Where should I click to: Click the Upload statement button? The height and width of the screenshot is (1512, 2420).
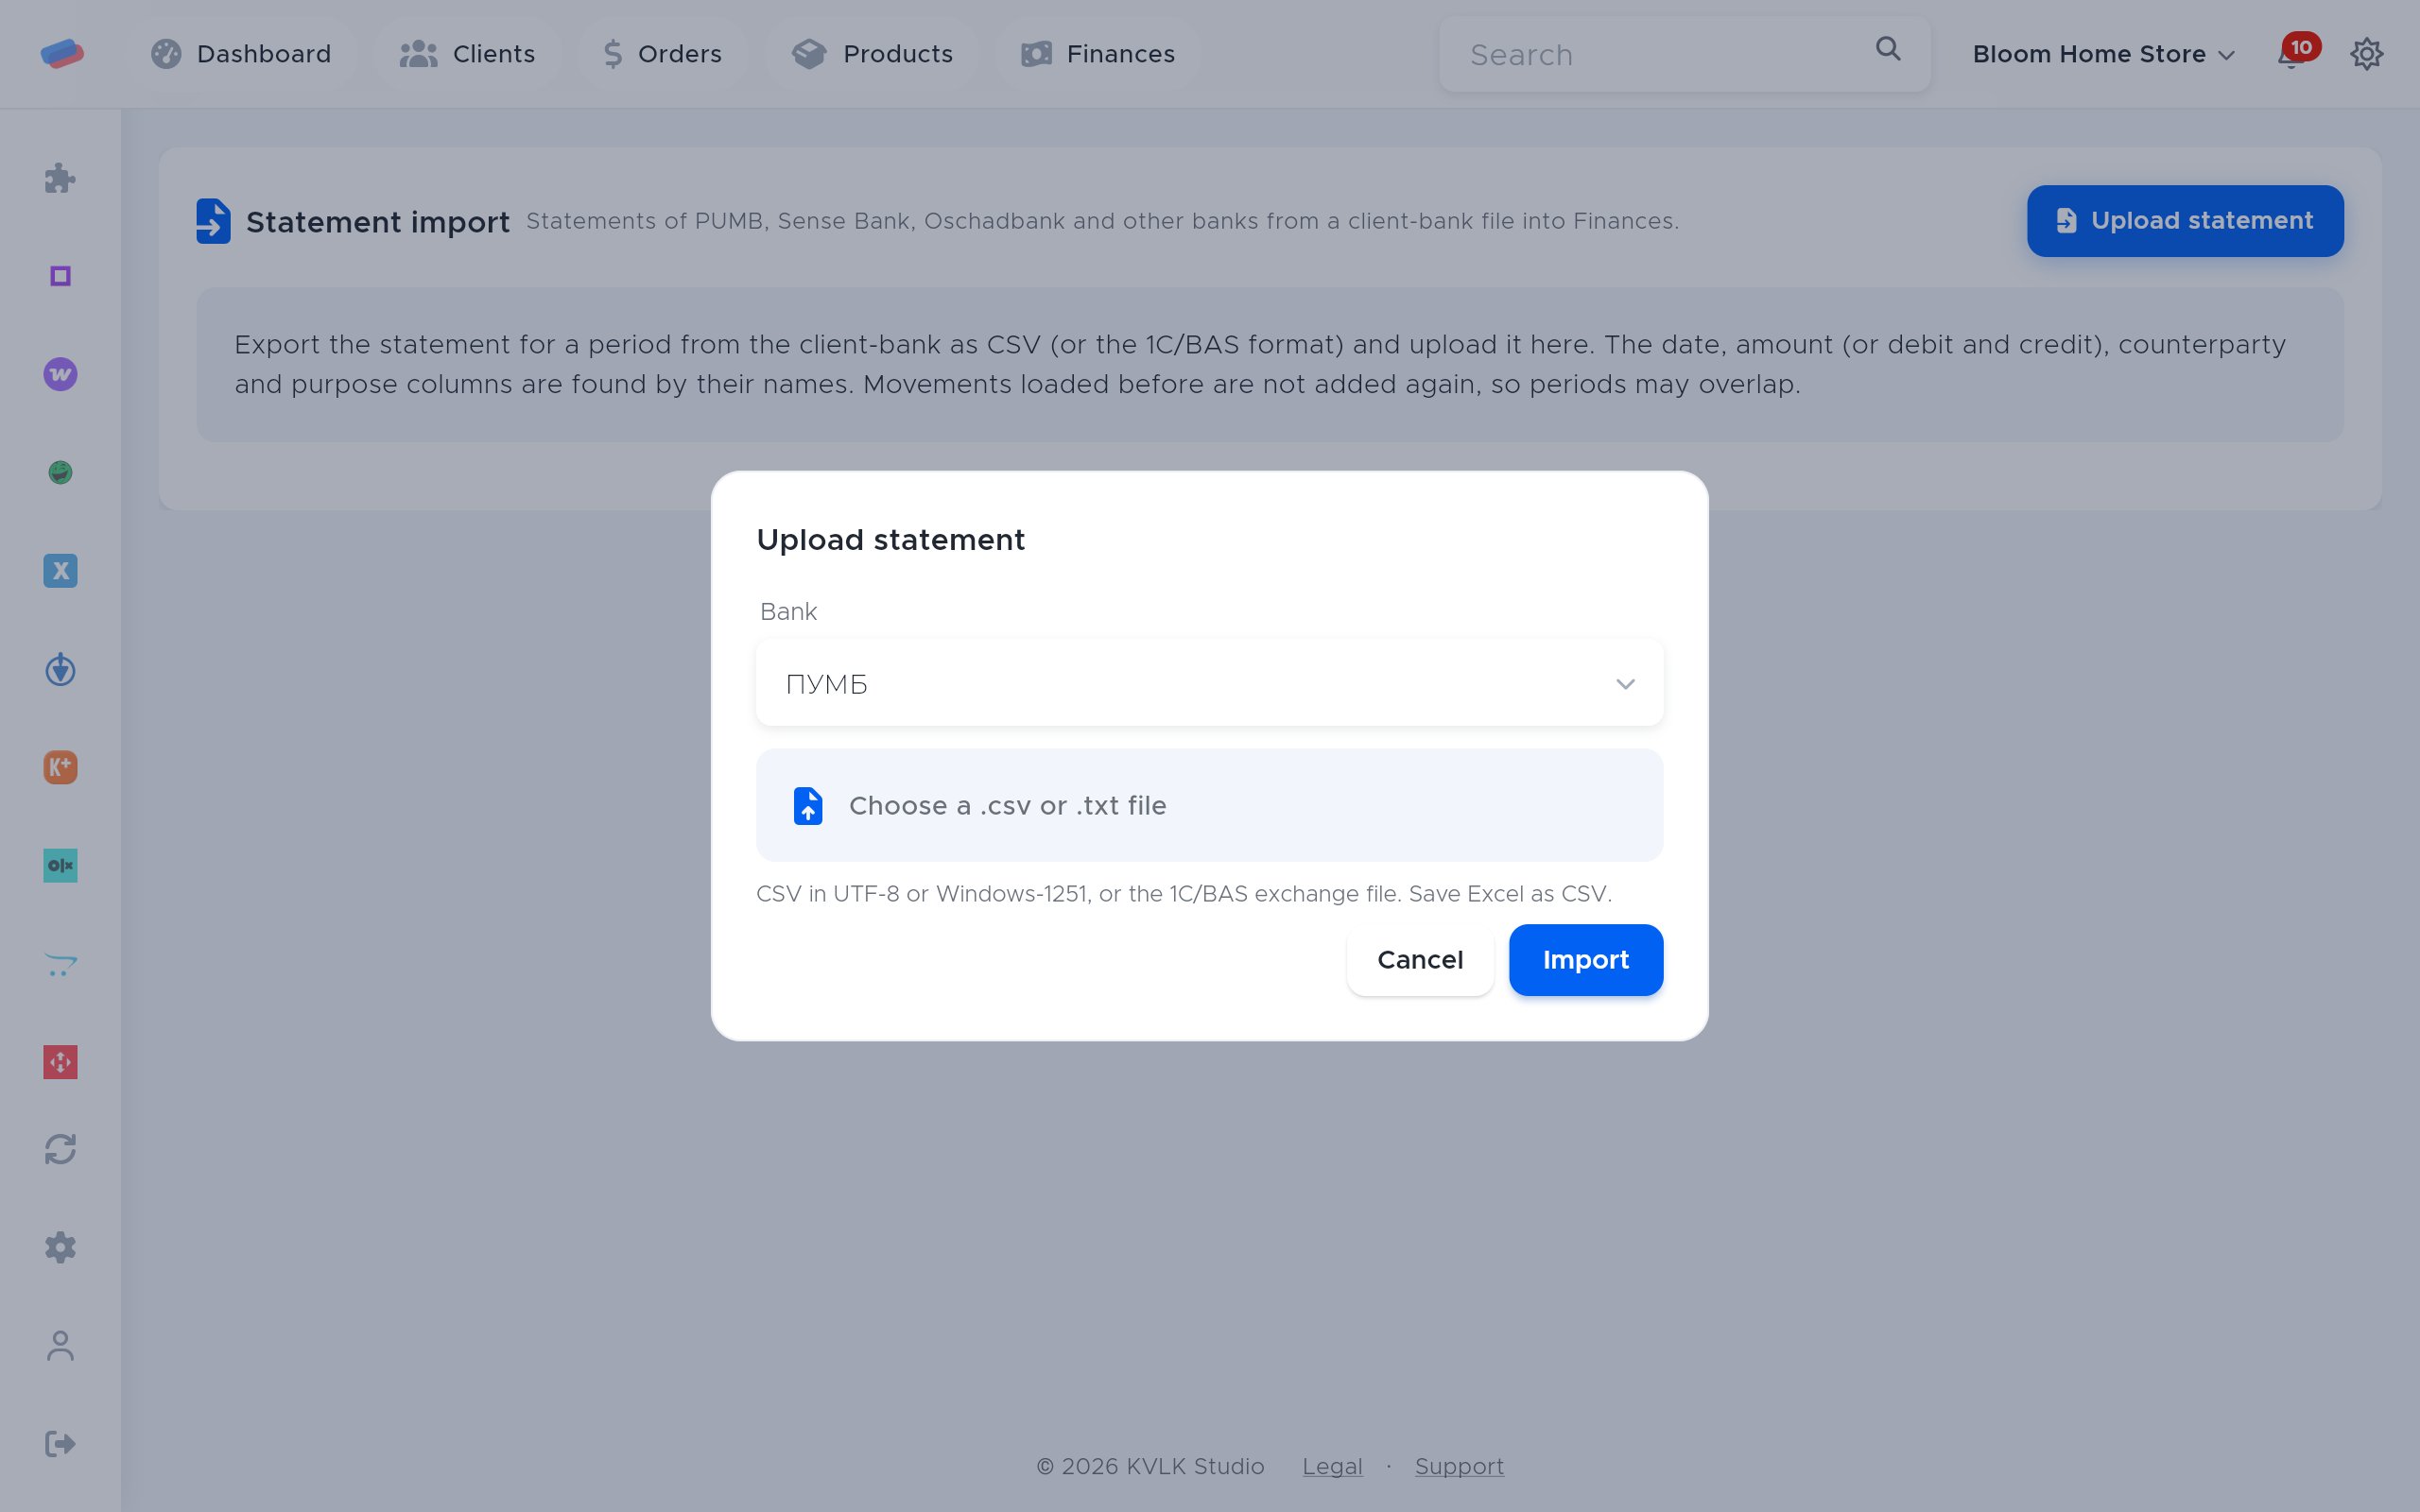(2185, 221)
